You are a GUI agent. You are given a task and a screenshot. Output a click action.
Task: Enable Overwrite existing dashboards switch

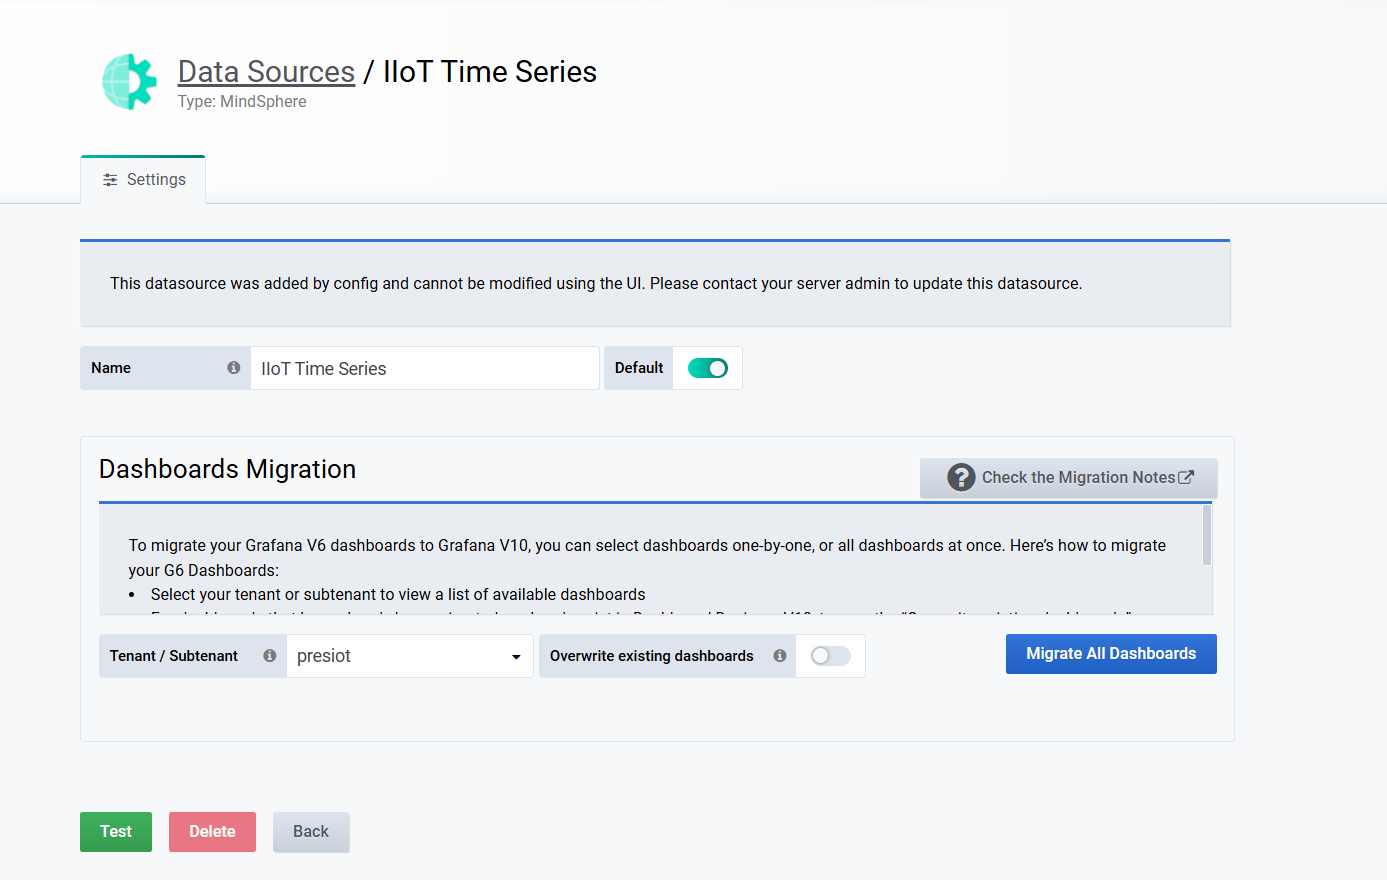point(831,656)
